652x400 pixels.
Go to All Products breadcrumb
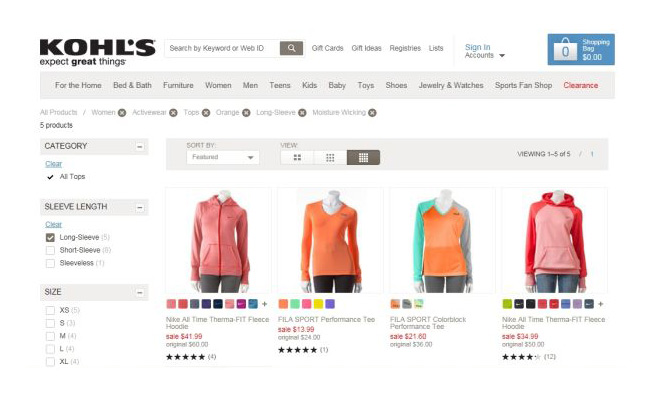59,113
